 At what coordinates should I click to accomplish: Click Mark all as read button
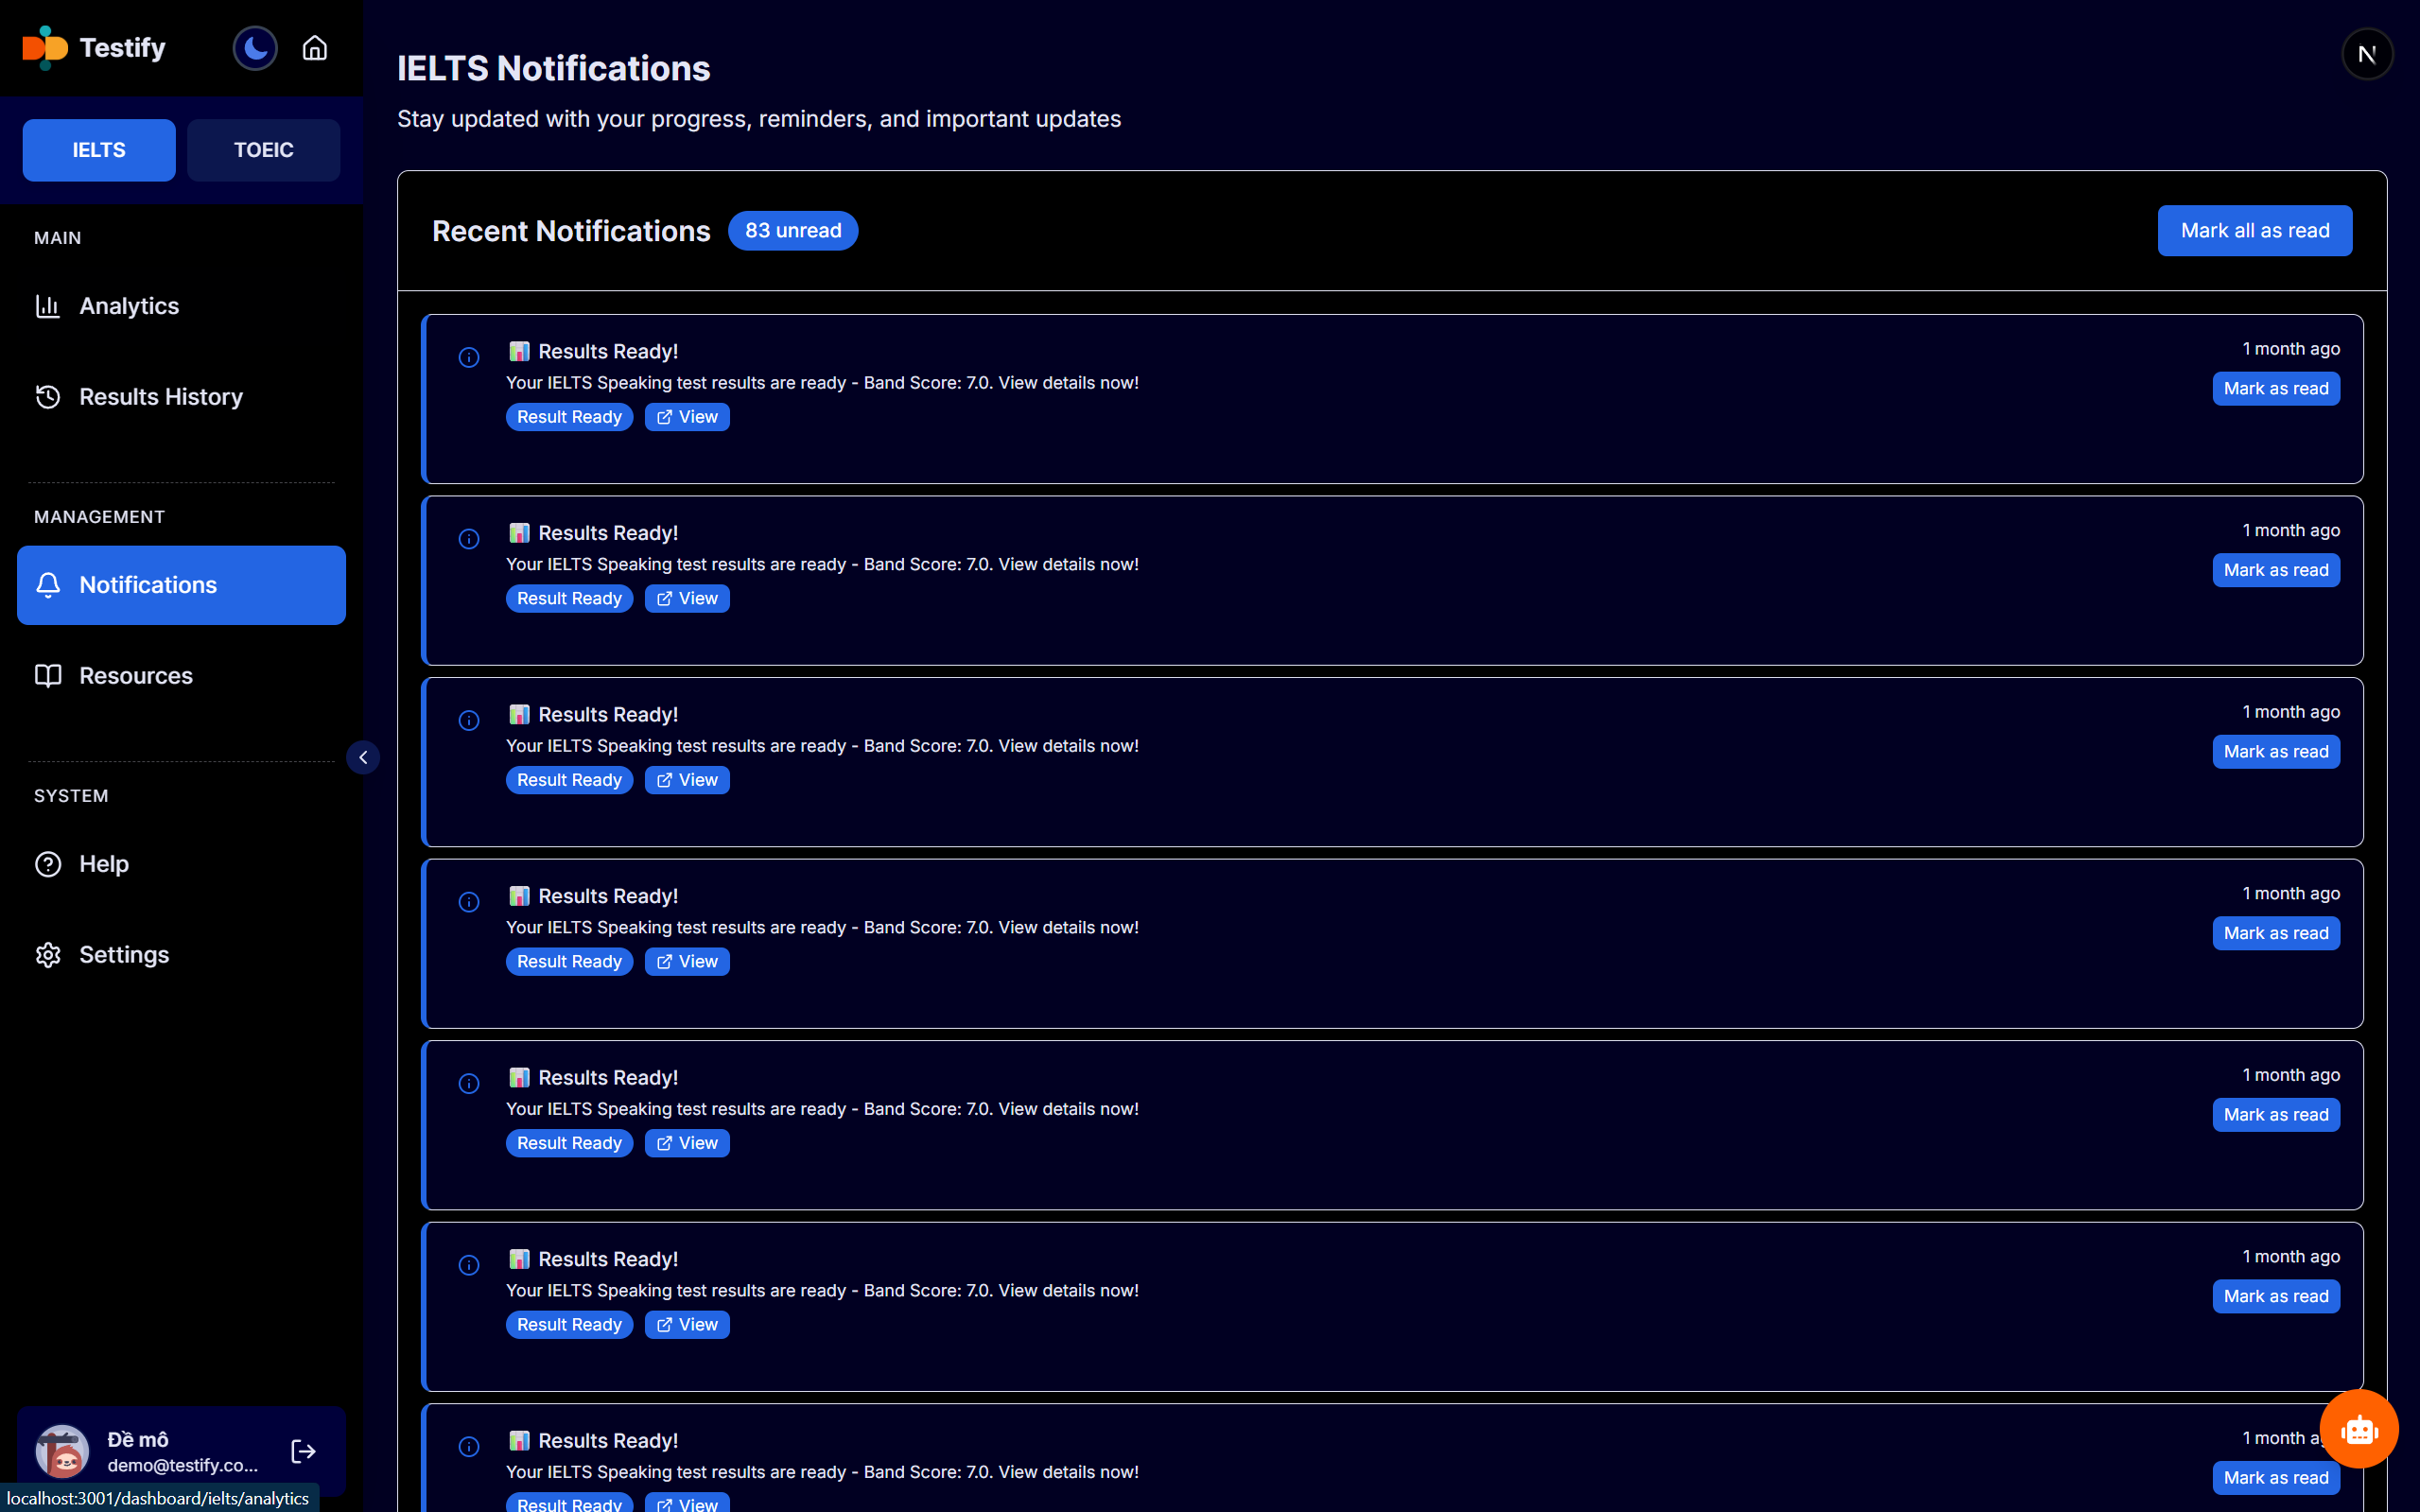(x=2254, y=231)
